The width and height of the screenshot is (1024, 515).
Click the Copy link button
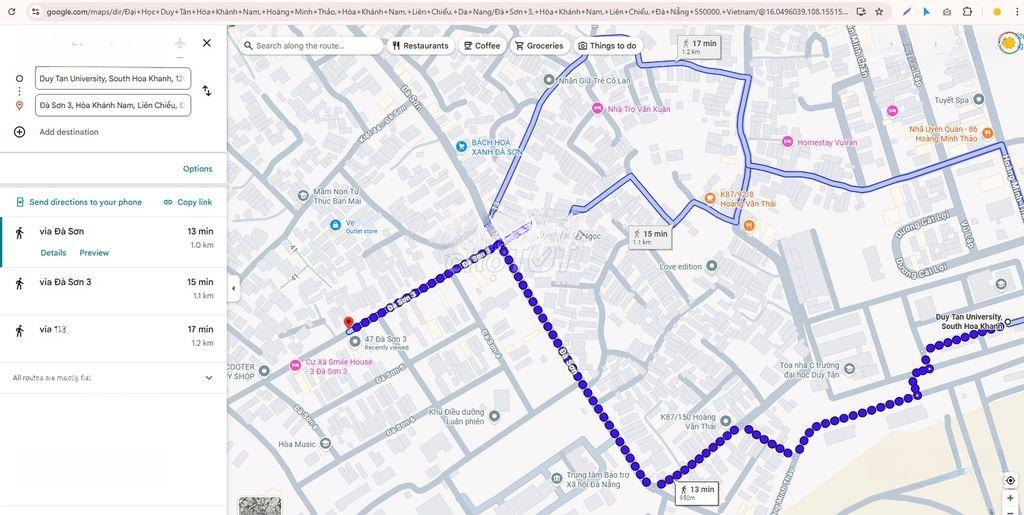coord(187,202)
